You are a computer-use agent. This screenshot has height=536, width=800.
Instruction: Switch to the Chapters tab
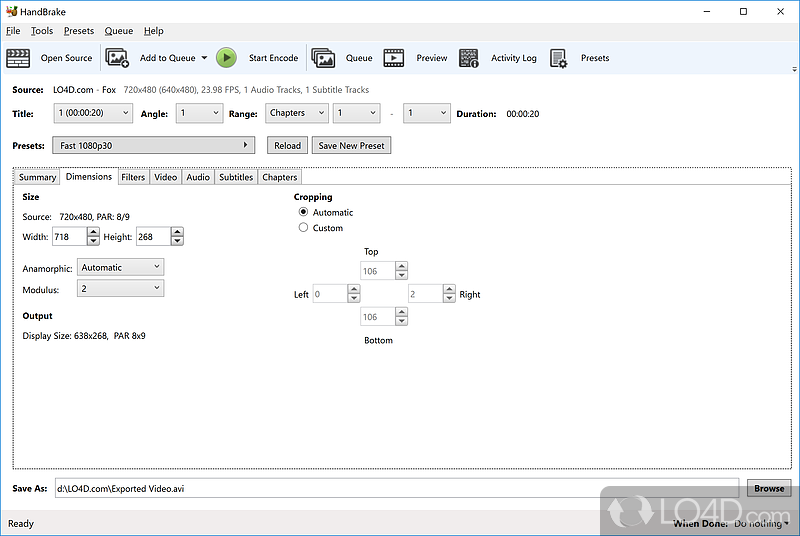point(280,177)
